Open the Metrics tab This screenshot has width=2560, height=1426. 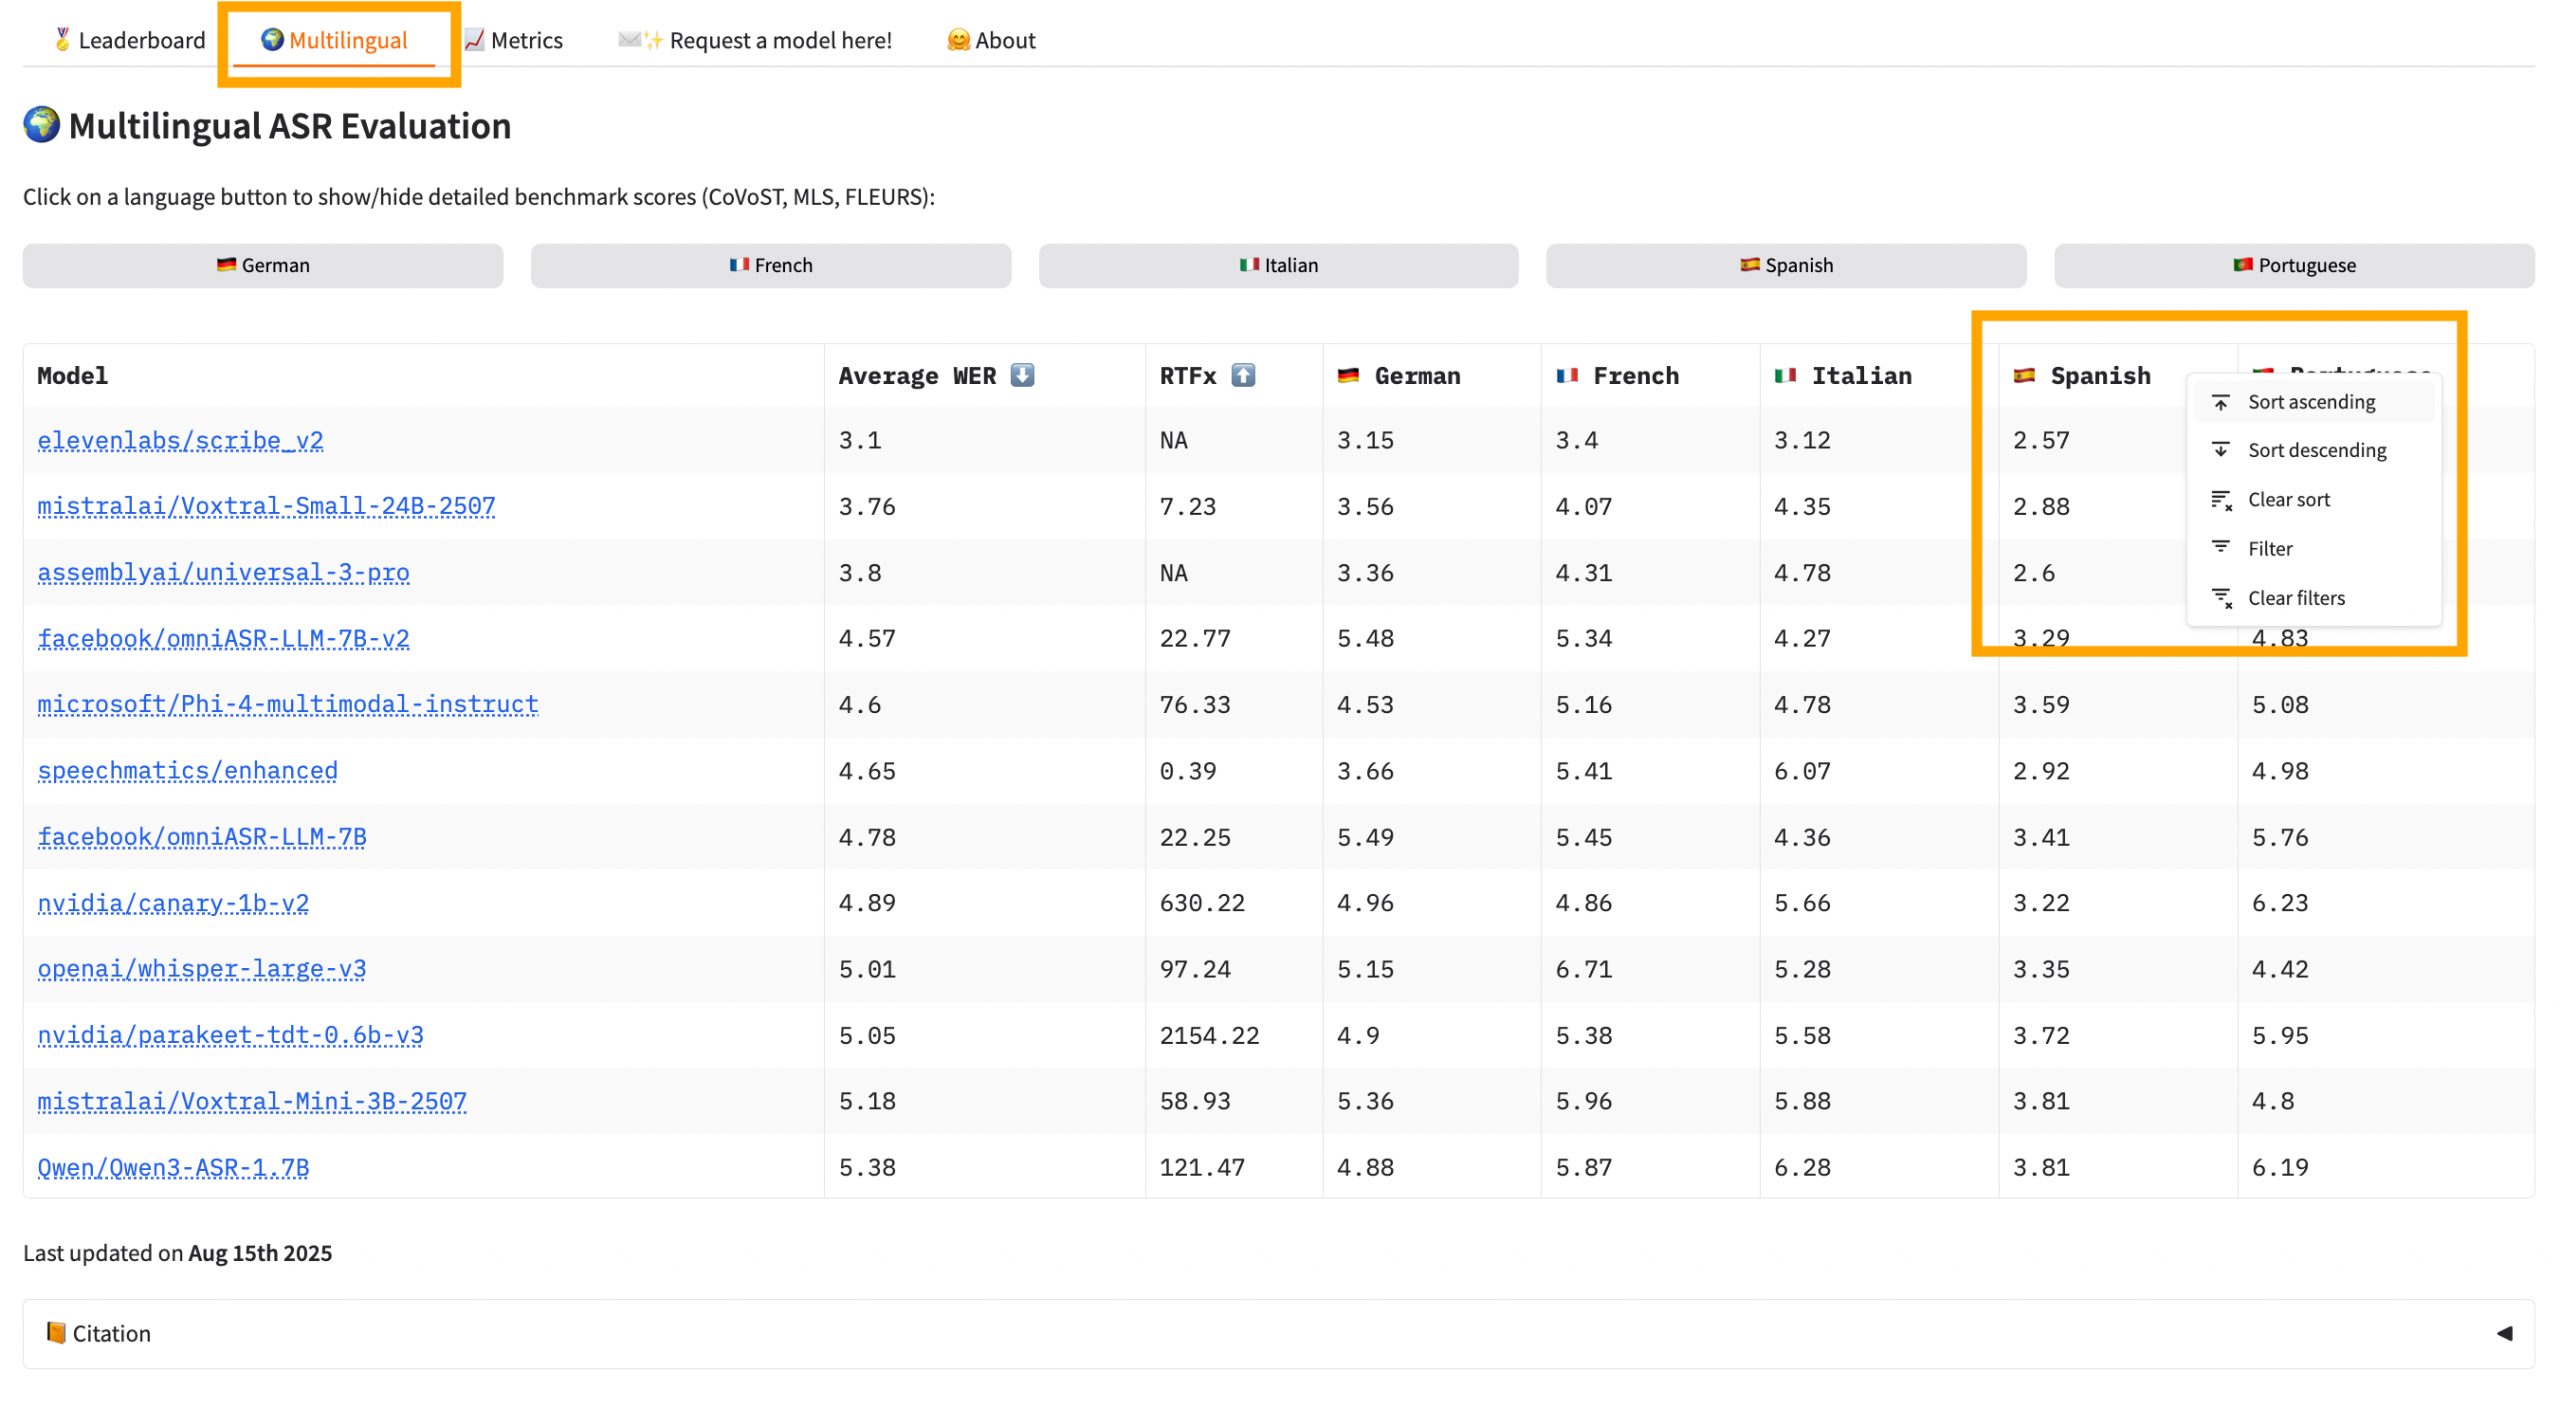click(514, 40)
